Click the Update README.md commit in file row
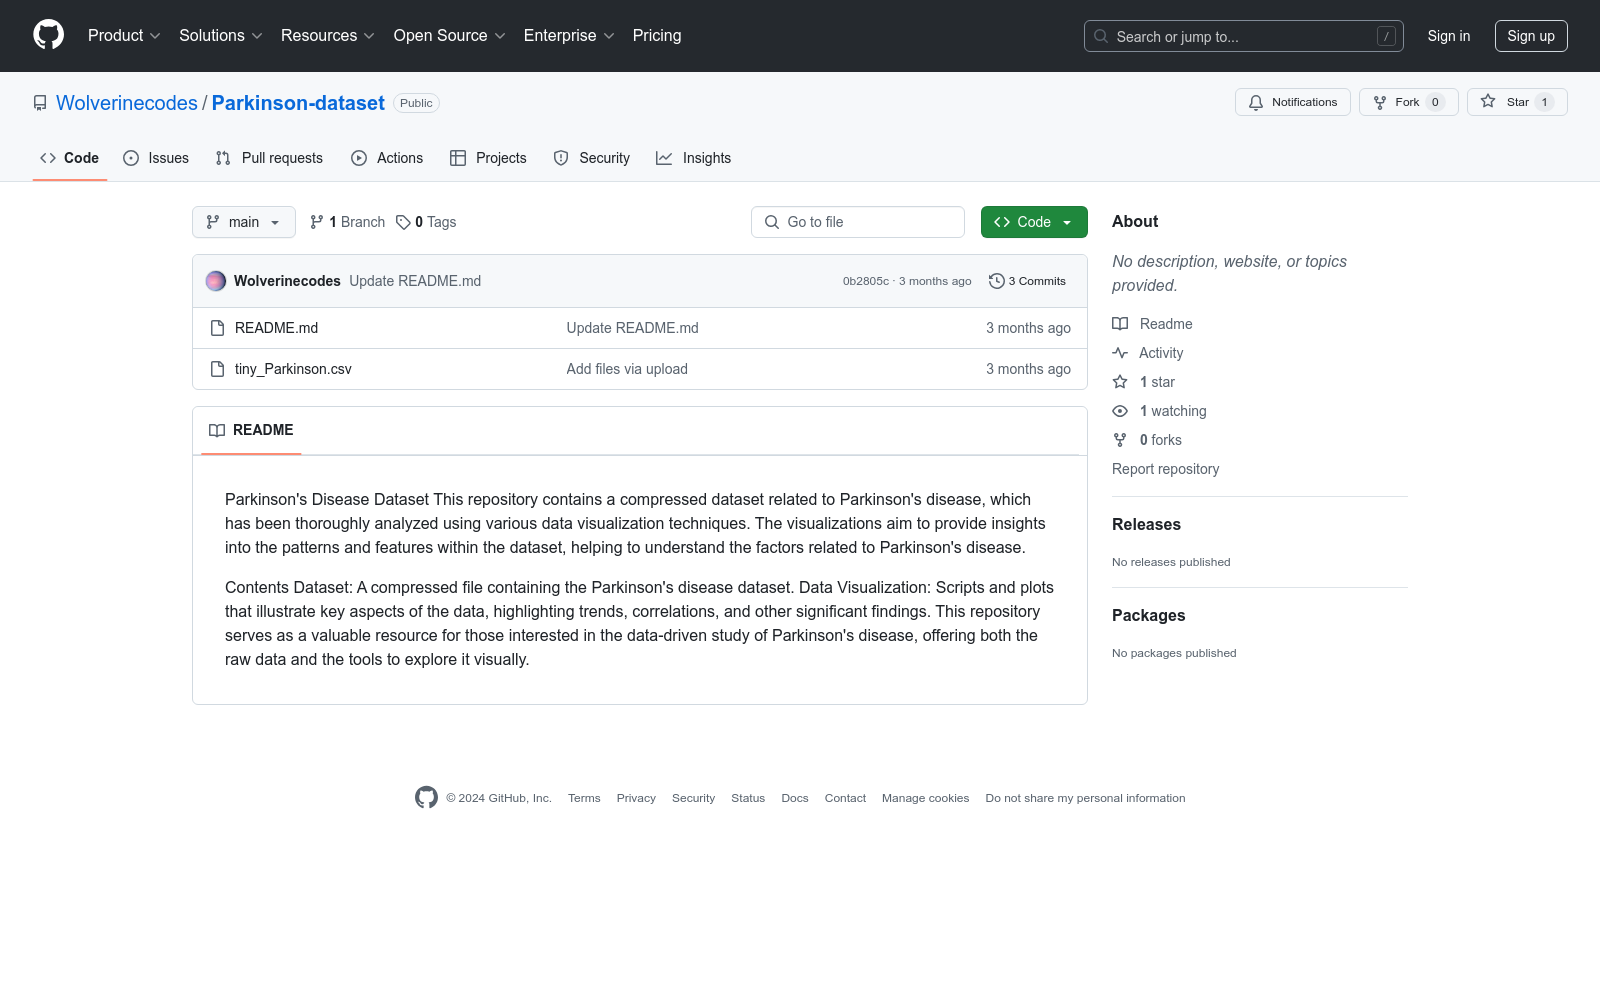 (x=633, y=328)
